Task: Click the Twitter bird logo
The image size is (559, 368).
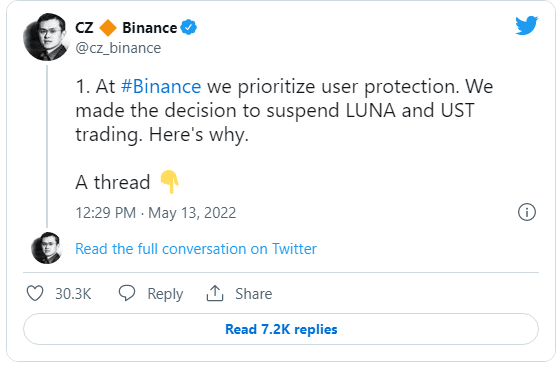Action: 527,25
